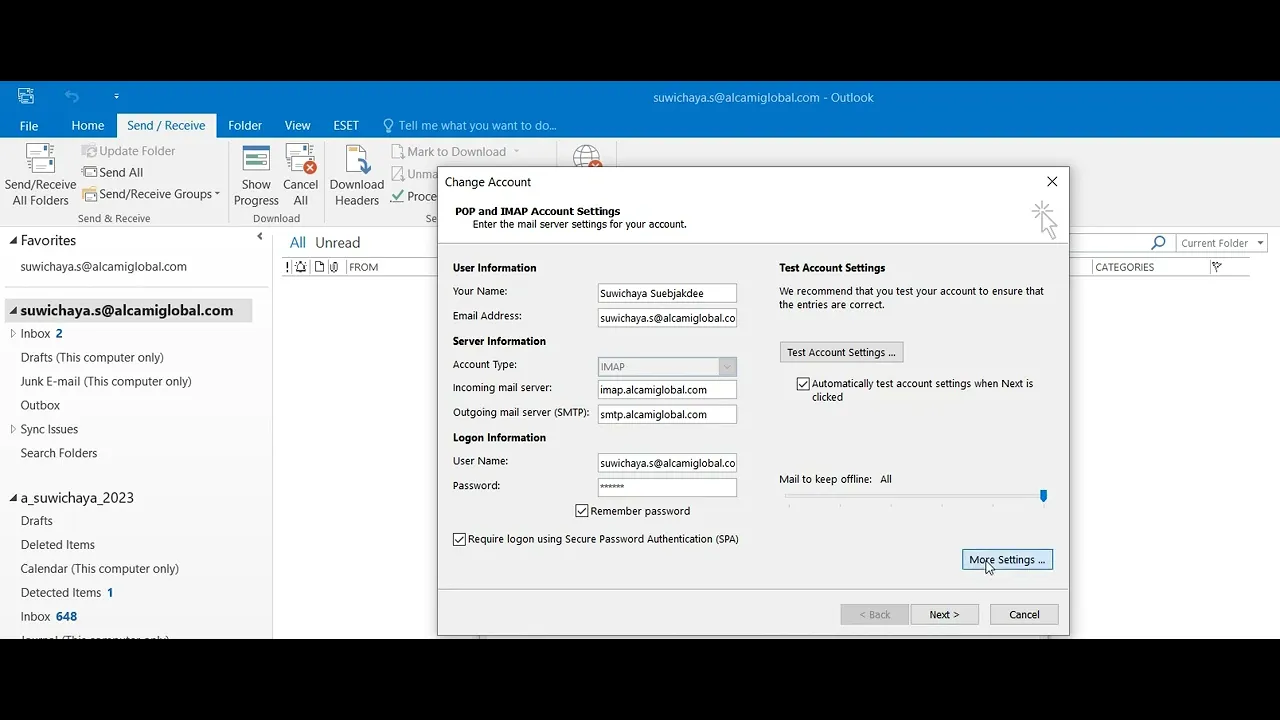The height and width of the screenshot is (720, 1280).
Task: Click the Tell me lightbulb search box
Action: pos(469,125)
